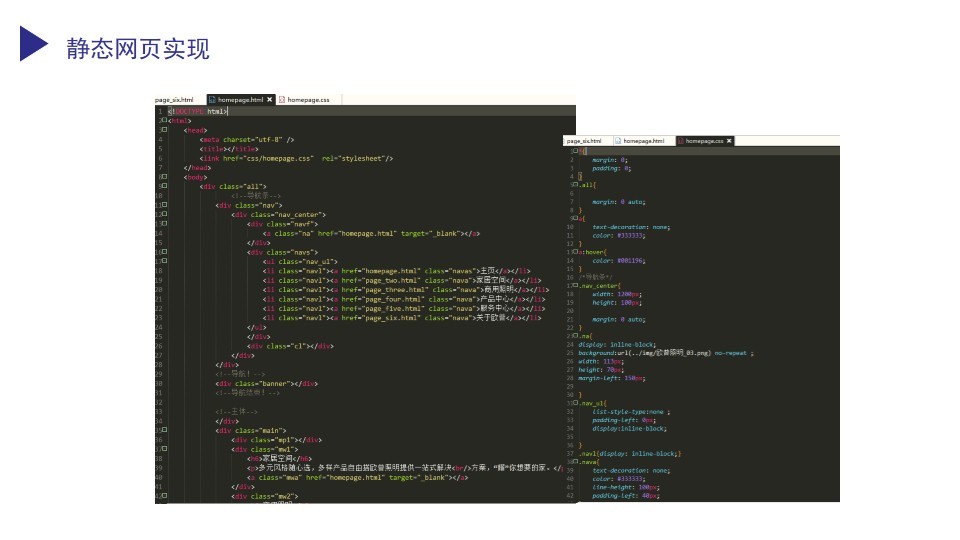Click the background:url(../img/ line
Image resolution: width=960 pixels, height=540 pixels.
coord(666,353)
